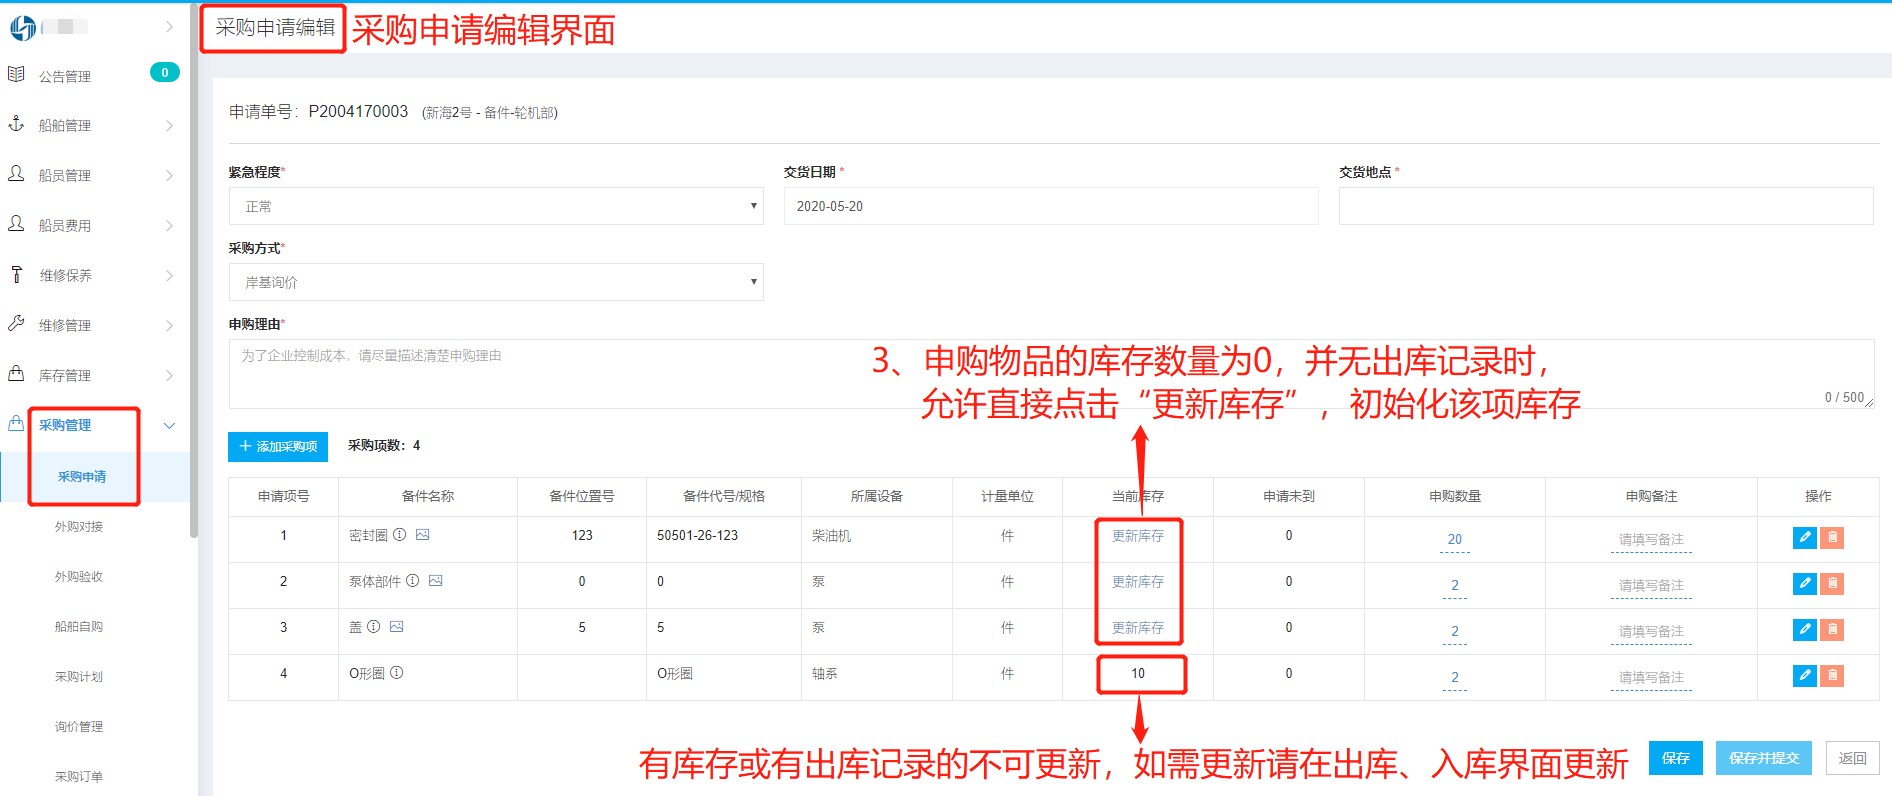
Task: Delete purchase item row 2
Action: pyautogui.click(x=1832, y=584)
